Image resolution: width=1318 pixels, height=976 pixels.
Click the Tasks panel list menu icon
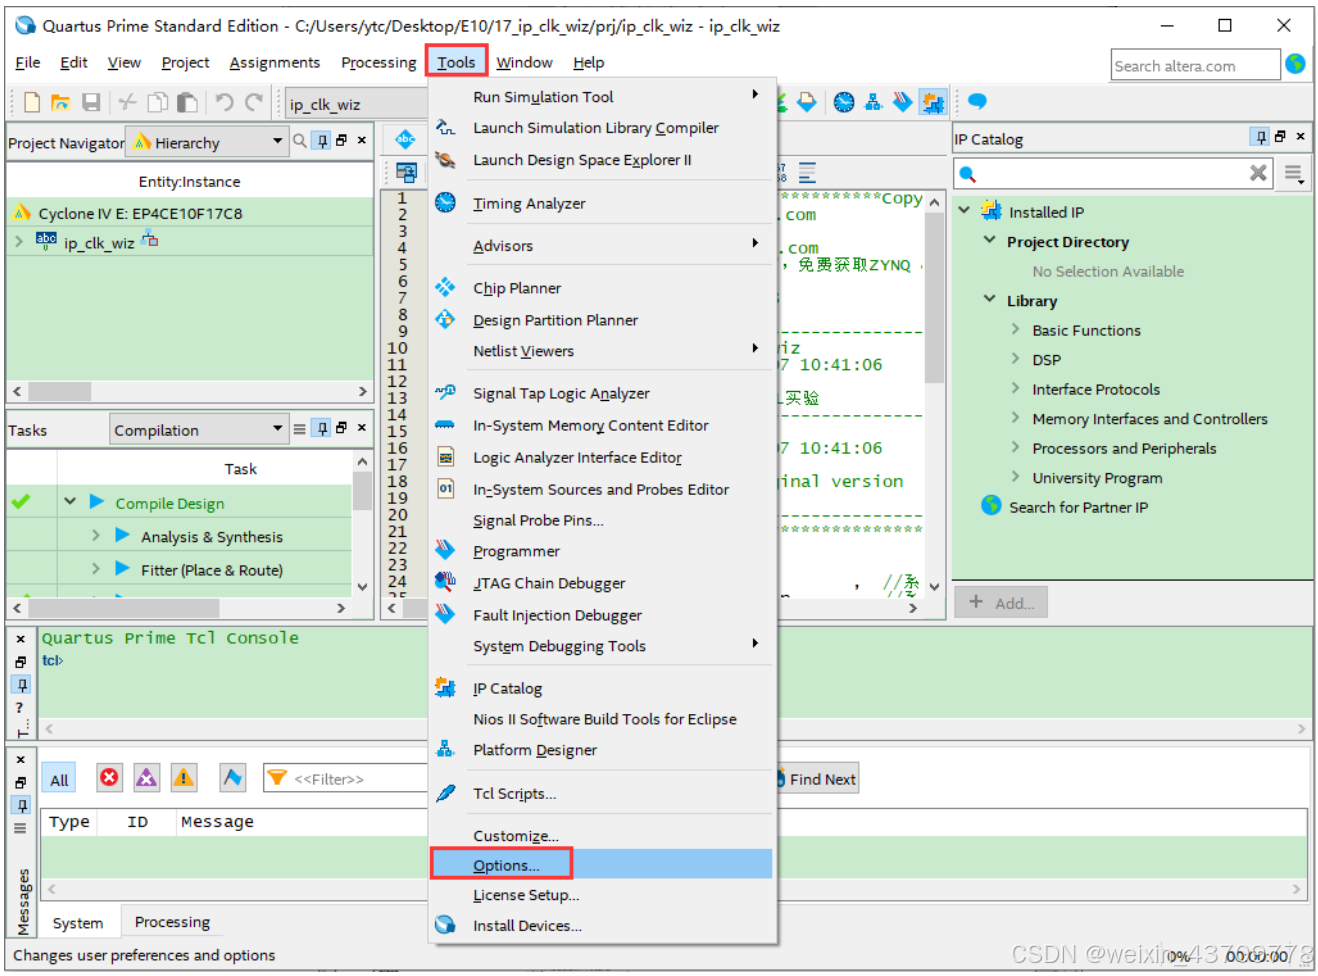coord(299,429)
